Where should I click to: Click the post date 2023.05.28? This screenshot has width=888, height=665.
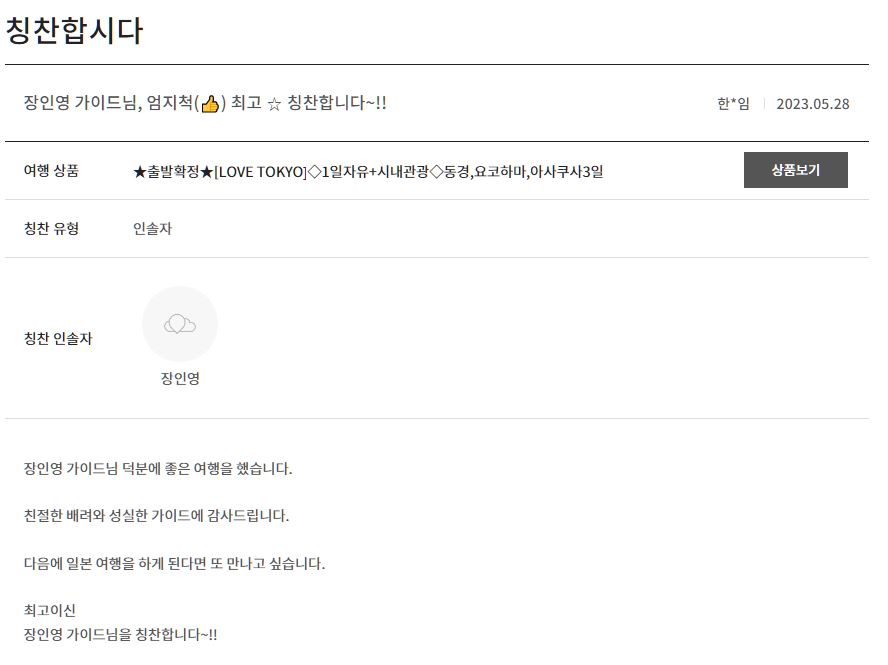[812, 104]
